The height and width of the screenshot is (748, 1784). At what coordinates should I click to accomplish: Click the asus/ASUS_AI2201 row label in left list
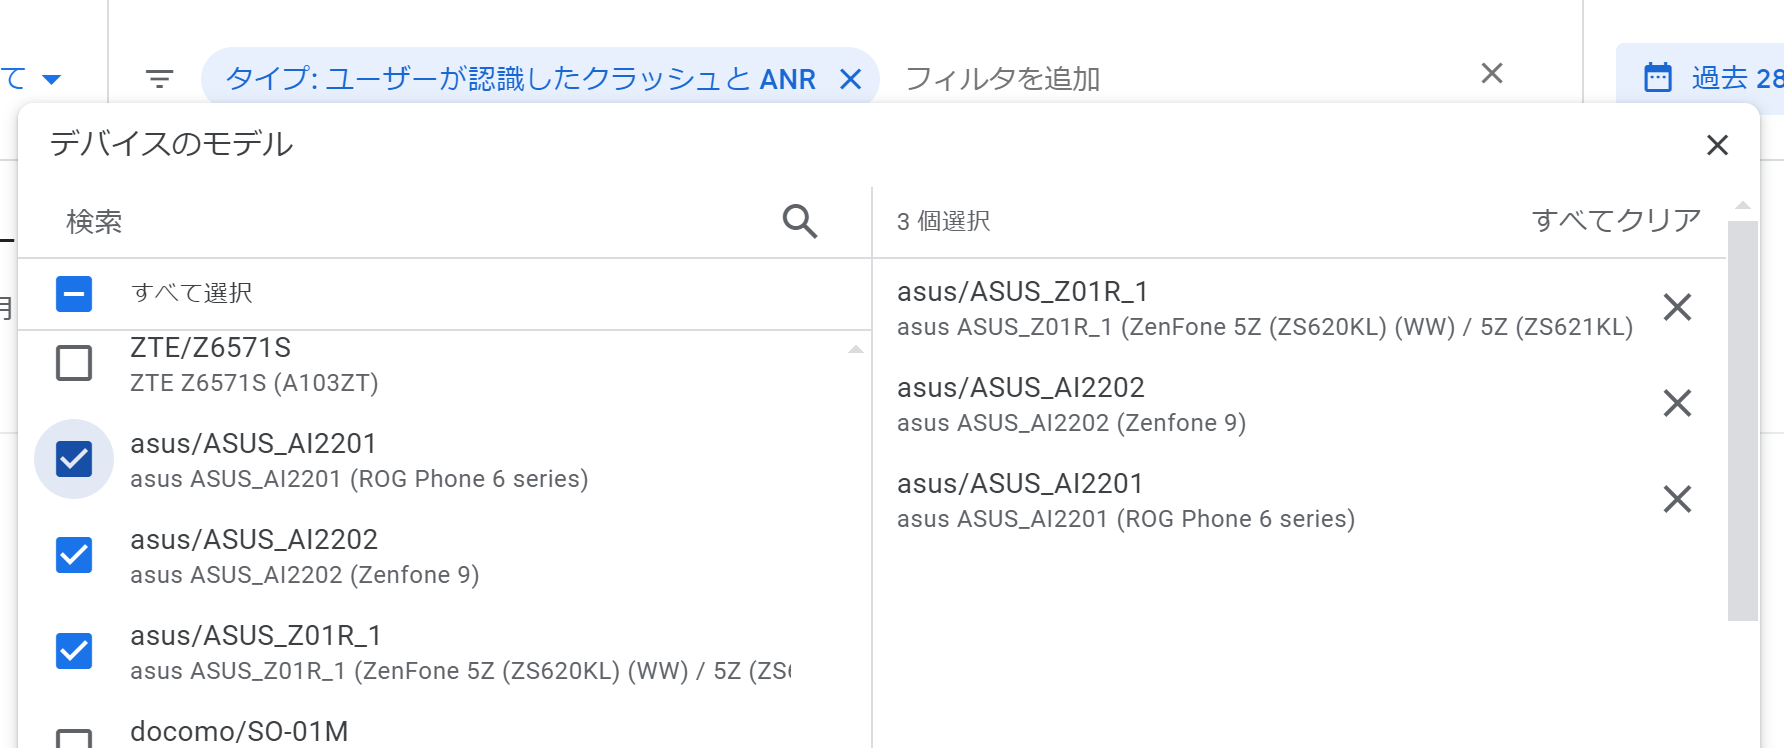point(253,443)
